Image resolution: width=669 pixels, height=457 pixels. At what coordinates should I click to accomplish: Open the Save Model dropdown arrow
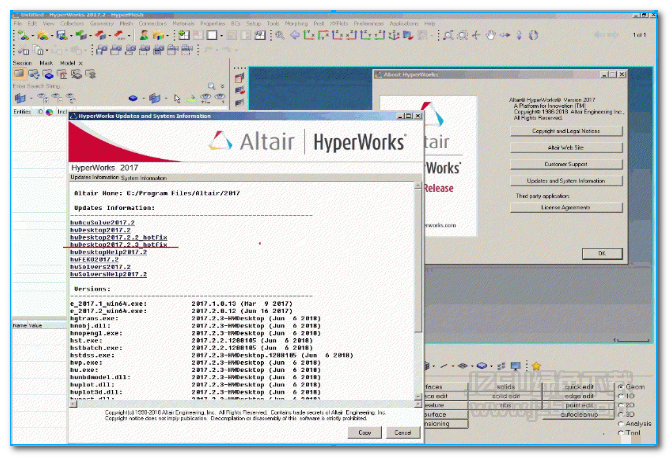(70, 36)
